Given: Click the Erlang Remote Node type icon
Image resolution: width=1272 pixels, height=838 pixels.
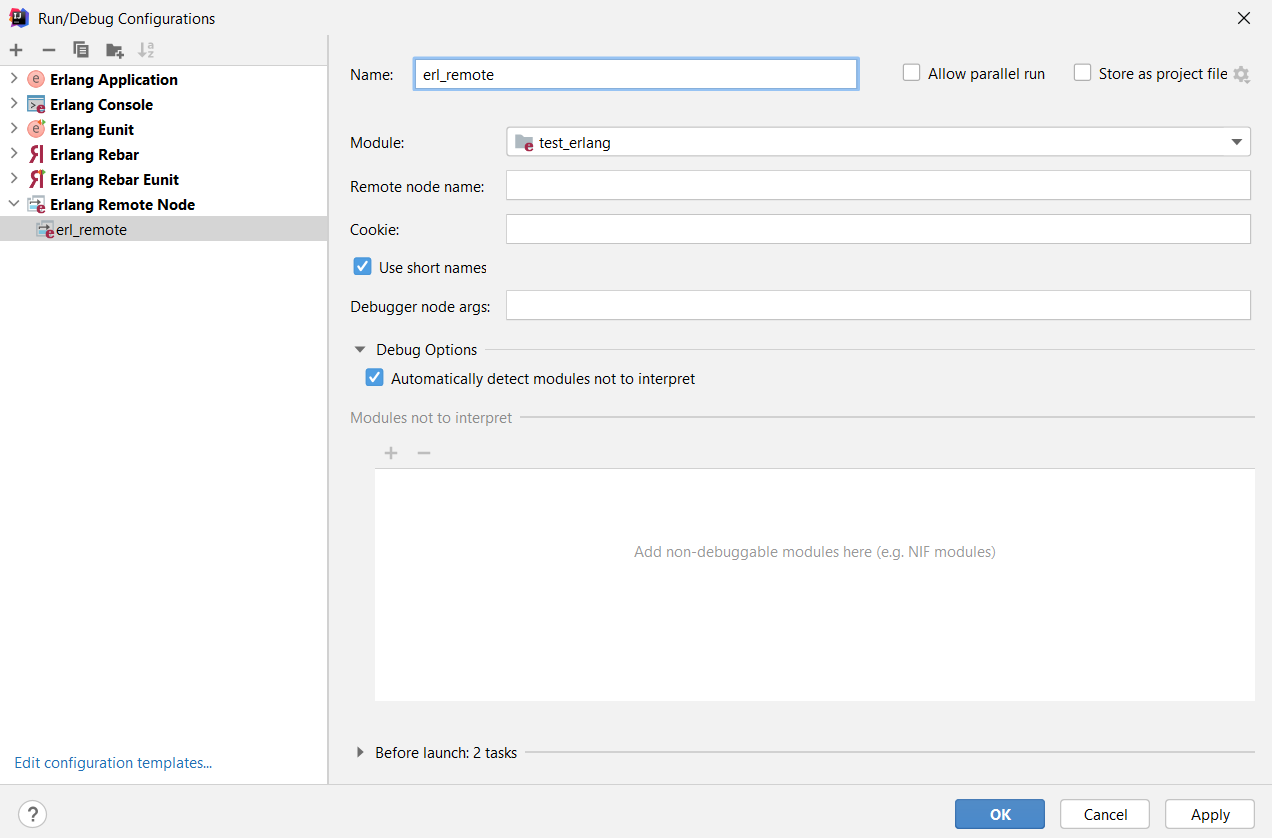Looking at the screenshot, I should coord(36,204).
